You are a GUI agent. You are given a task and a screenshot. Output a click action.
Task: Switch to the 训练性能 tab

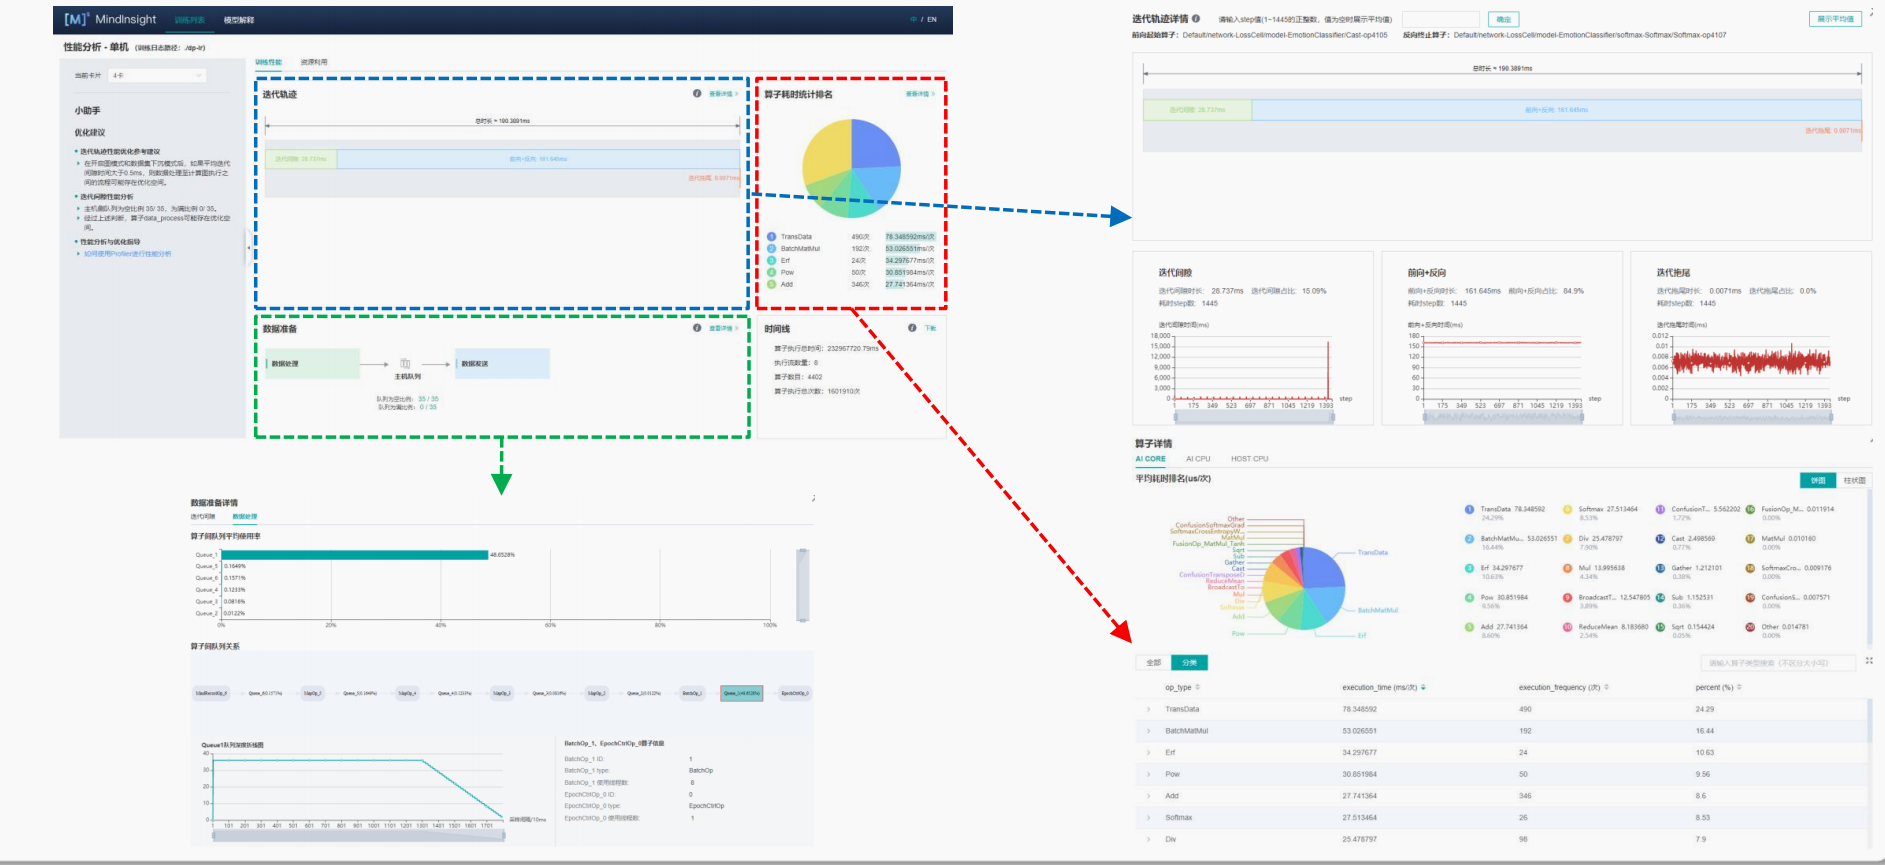coord(268,62)
